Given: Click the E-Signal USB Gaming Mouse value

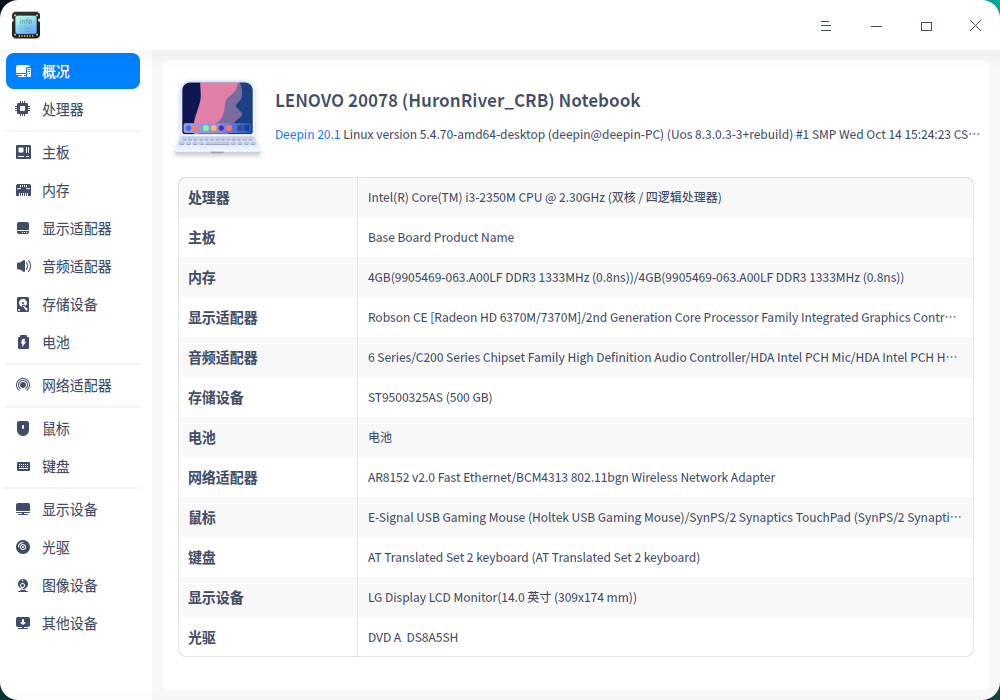Looking at the screenshot, I should coord(665,518).
